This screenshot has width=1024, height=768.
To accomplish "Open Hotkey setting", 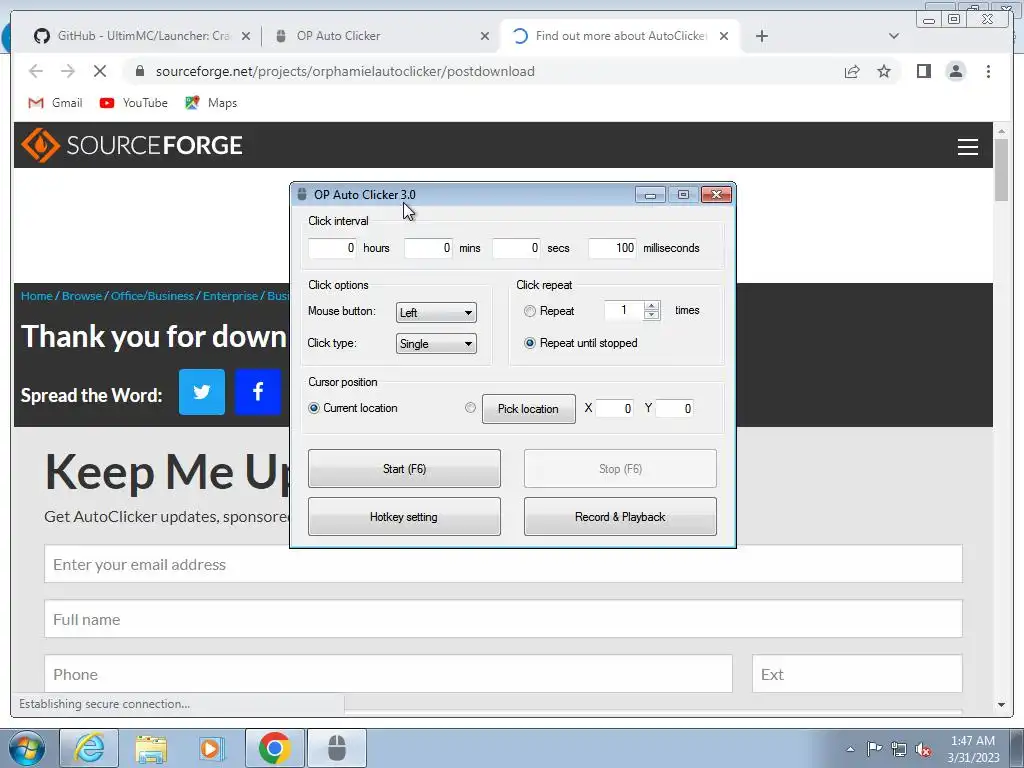I will [404, 517].
